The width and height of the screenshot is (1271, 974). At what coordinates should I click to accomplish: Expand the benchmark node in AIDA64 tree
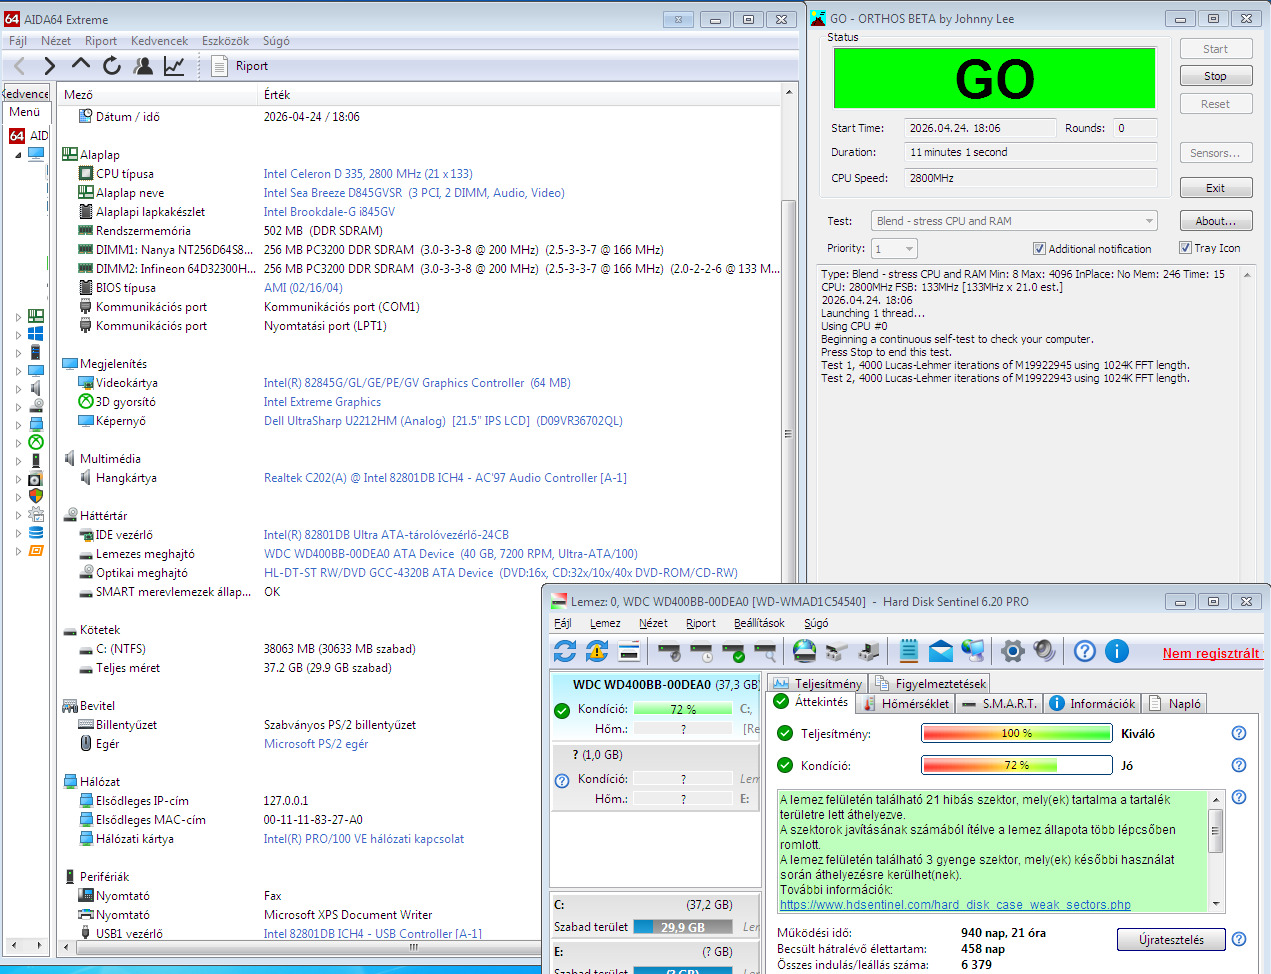(x=18, y=550)
